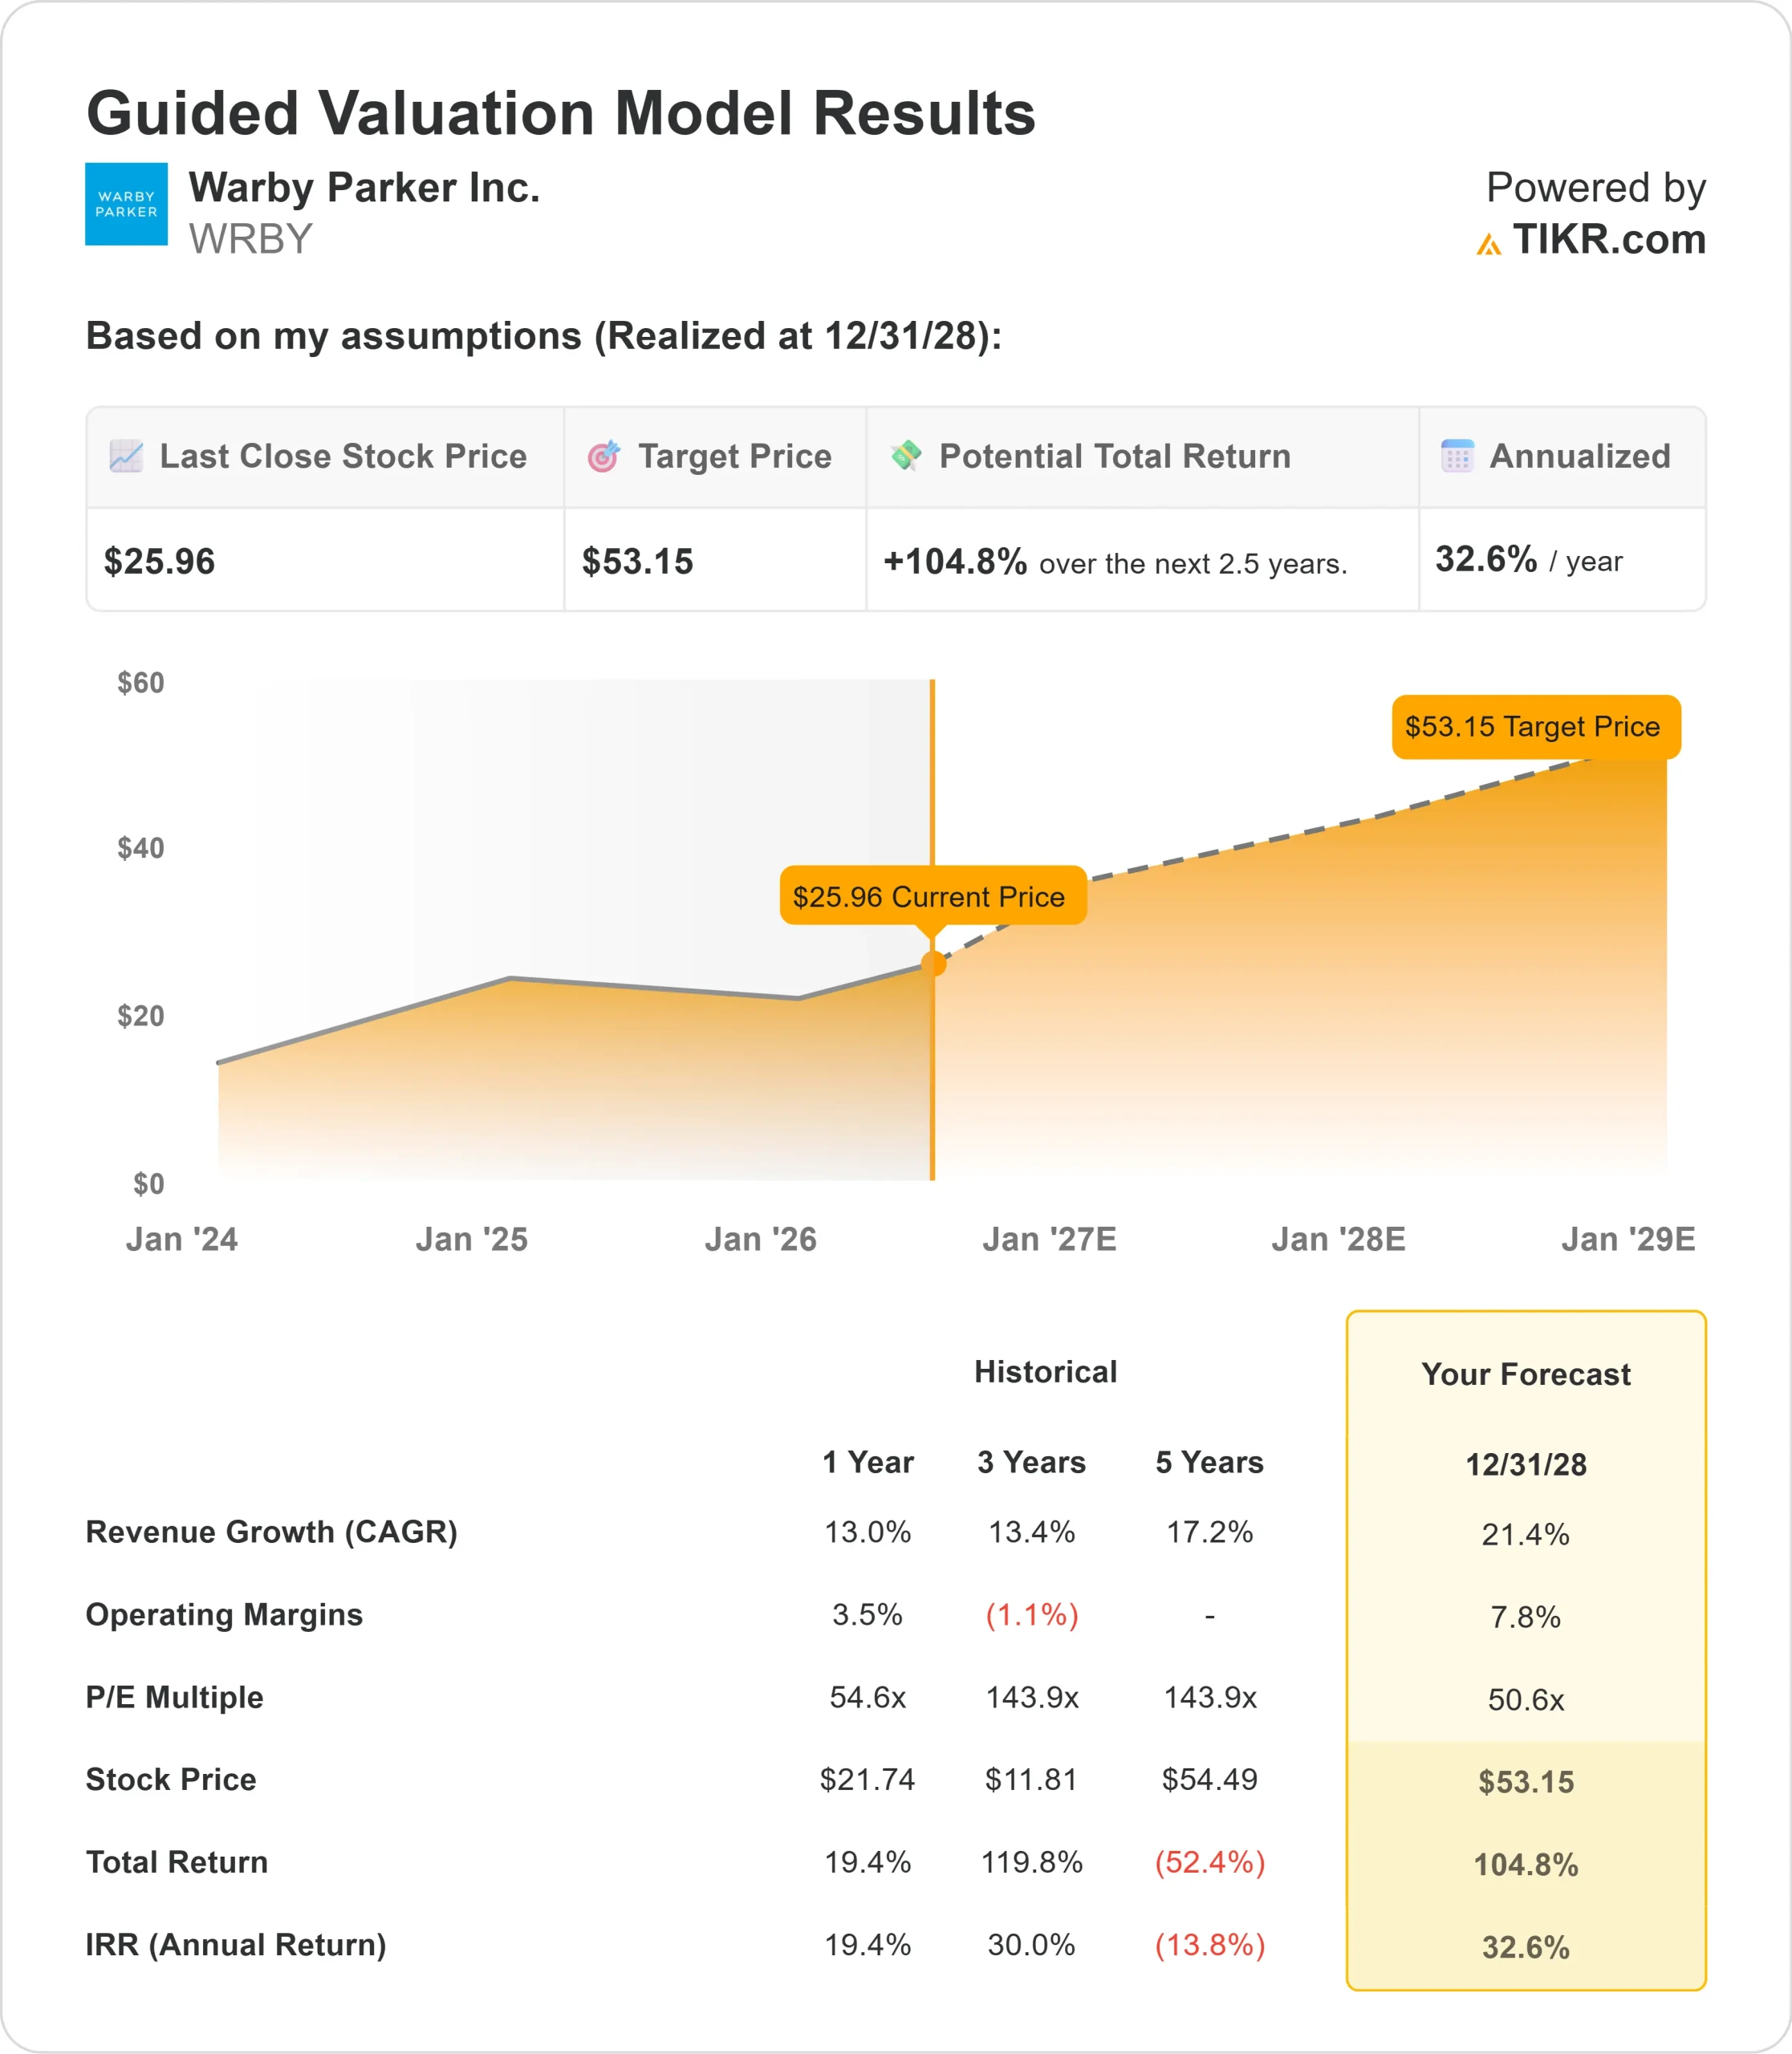Image resolution: width=1792 pixels, height=2054 pixels.
Task: Click the Potential Total Return header
Action: pyautogui.click(x=1115, y=456)
